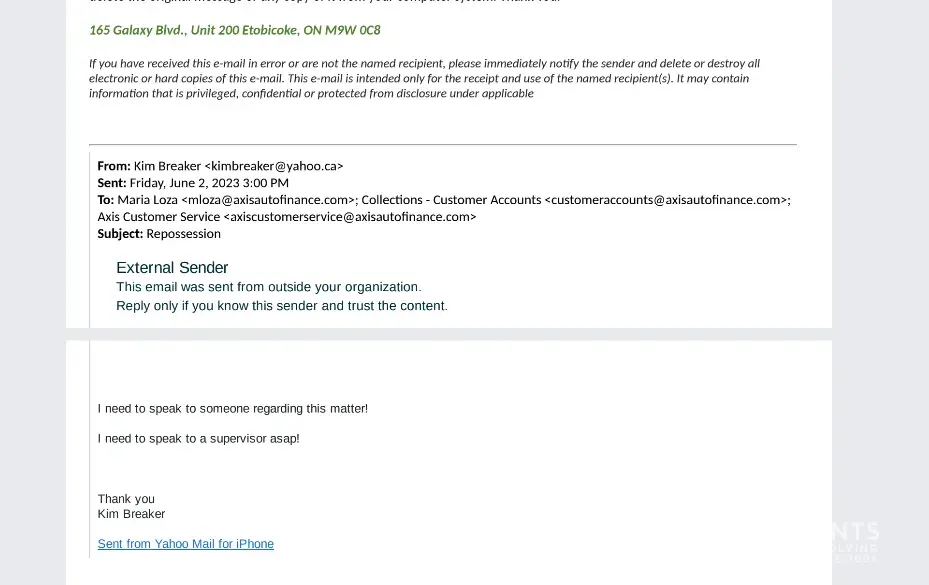Click the "speak to someone regarding this matter" line
929x585 pixels.
232,409
